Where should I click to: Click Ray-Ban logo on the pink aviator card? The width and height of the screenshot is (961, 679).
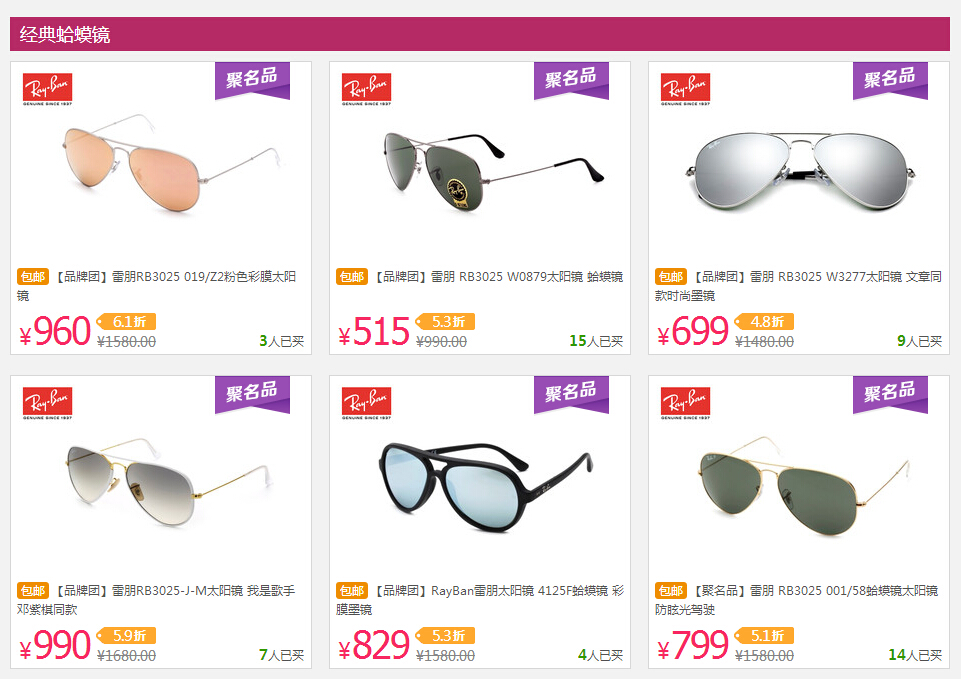(x=47, y=89)
